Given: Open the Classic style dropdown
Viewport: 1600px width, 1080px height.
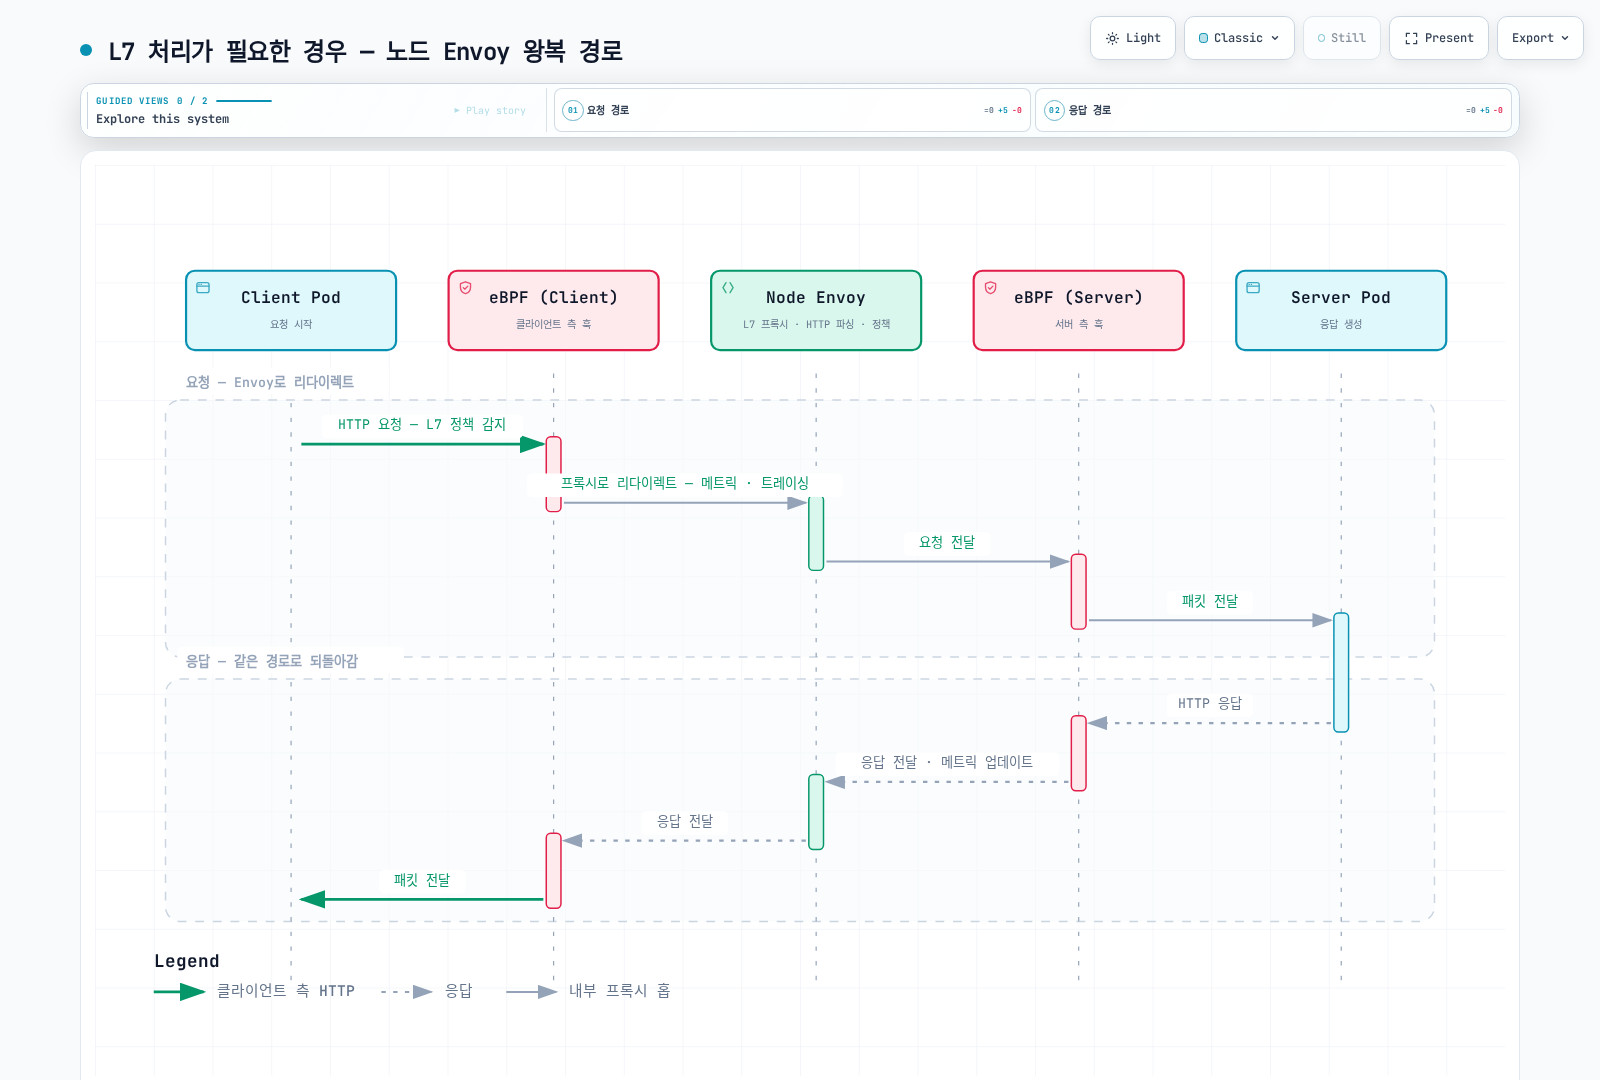Looking at the screenshot, I should (x=1239, y=38).
